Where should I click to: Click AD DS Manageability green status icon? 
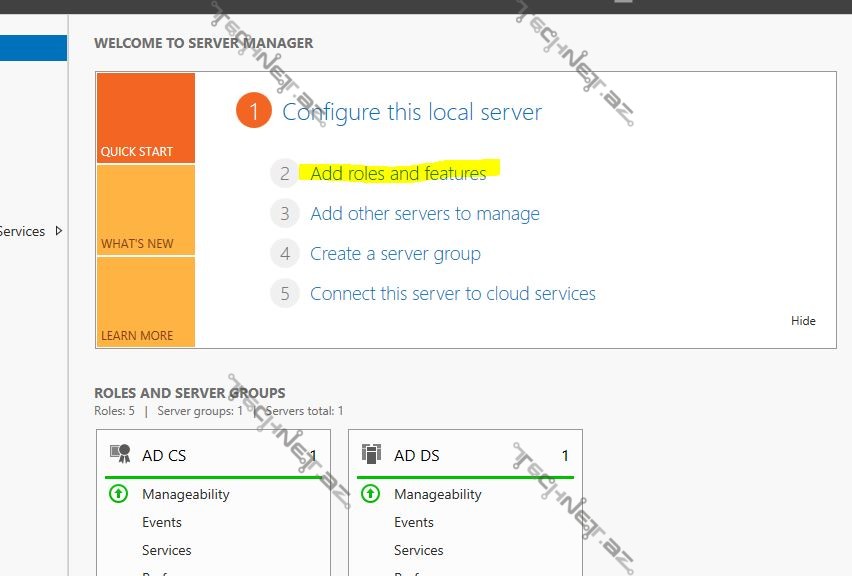[371, 494]
